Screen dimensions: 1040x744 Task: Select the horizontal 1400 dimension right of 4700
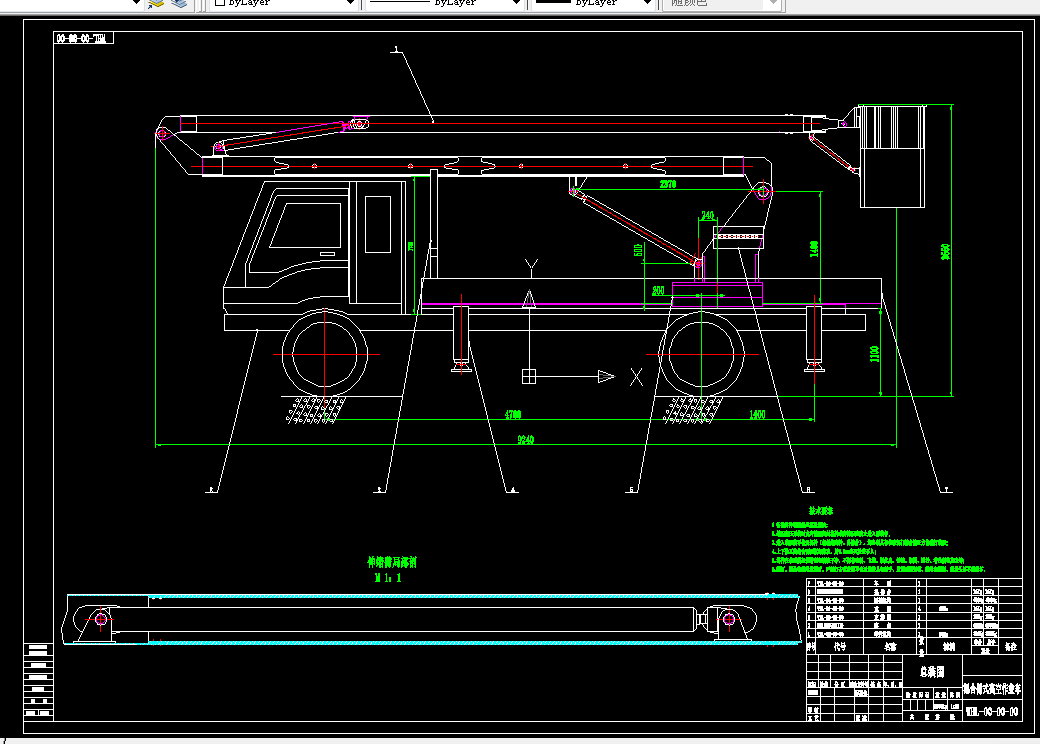[x=757, y=414]
